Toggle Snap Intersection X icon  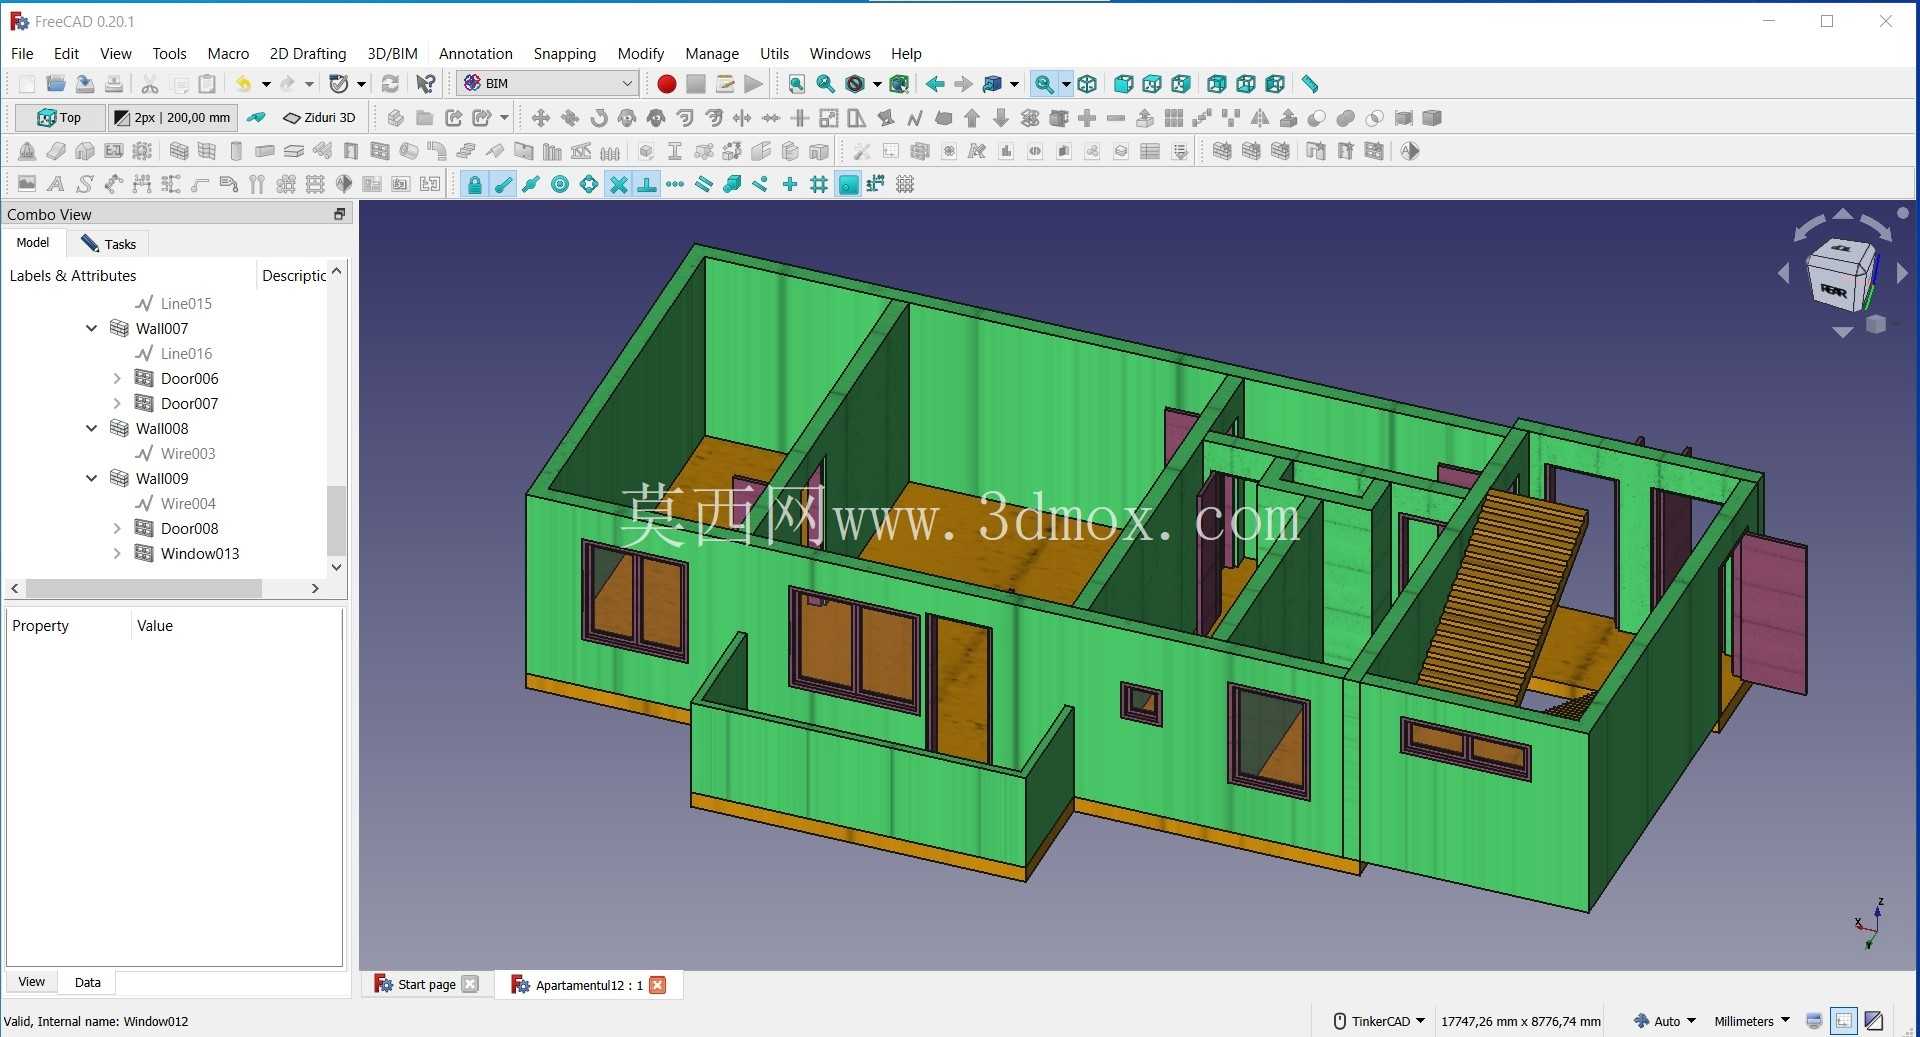619,184
